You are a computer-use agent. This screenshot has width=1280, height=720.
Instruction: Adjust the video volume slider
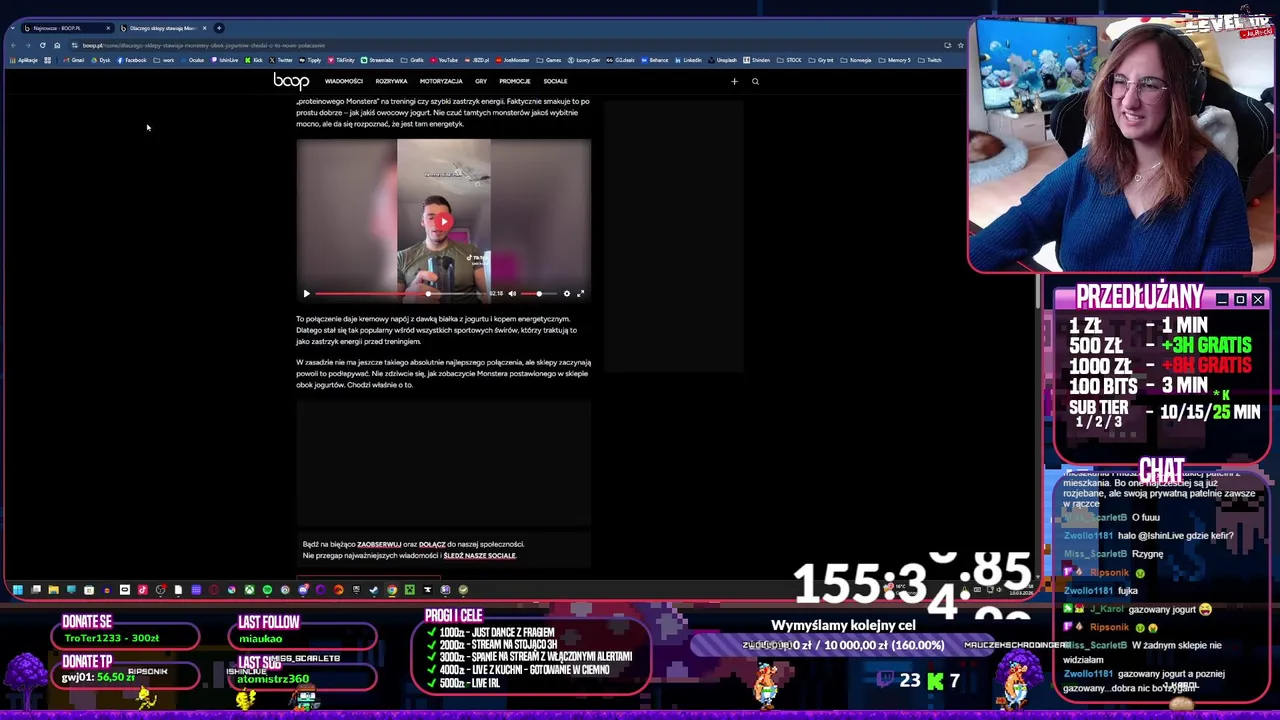pos(538,293)
